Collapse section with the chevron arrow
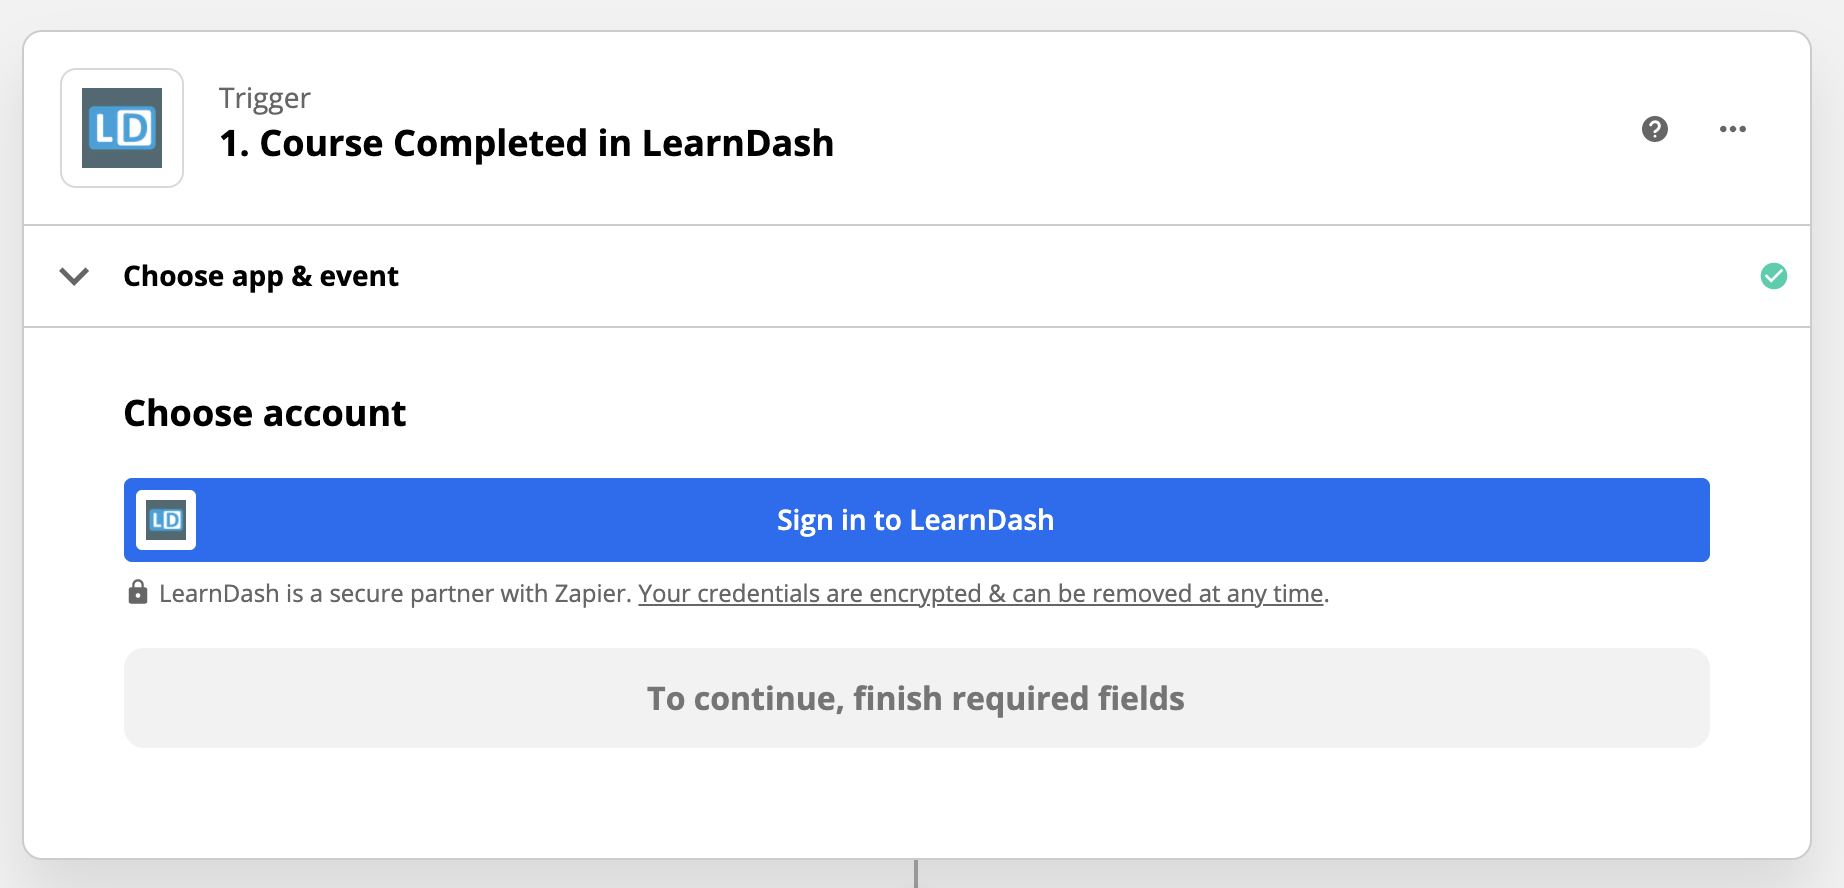 [74, 276]
